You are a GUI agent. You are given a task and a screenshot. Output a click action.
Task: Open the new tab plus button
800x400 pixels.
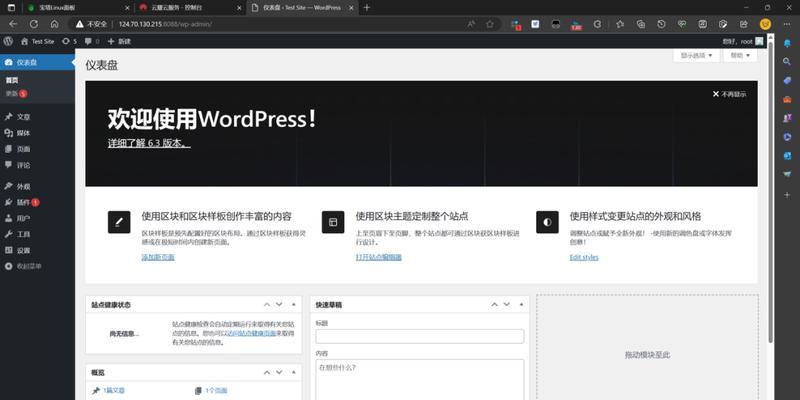366,8
